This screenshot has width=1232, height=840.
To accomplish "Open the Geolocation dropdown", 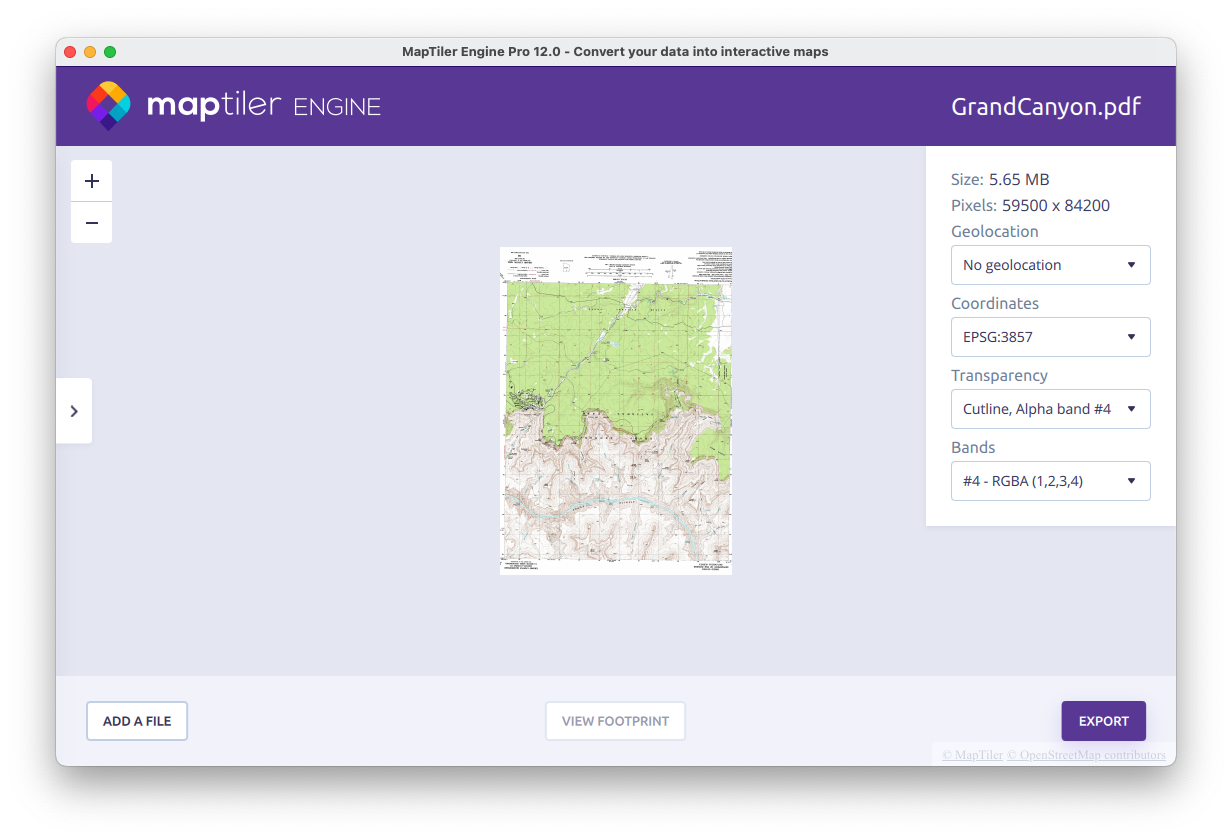I will point(1050,265).
